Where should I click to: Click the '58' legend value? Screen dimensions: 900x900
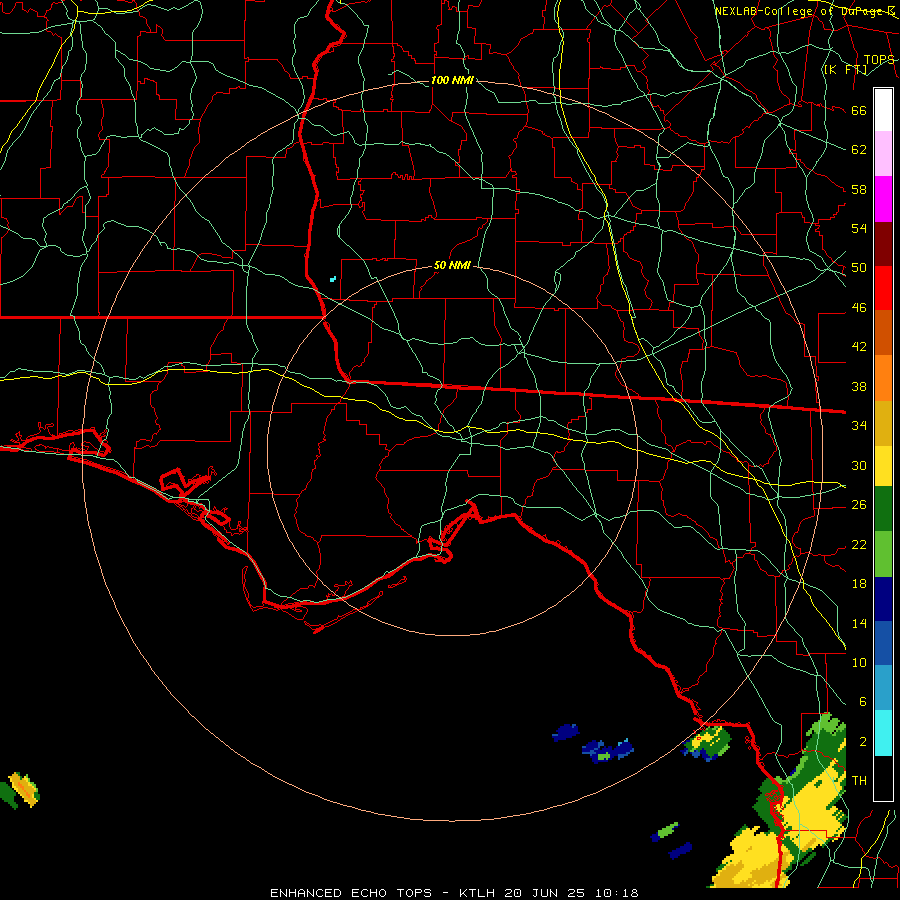859,189
